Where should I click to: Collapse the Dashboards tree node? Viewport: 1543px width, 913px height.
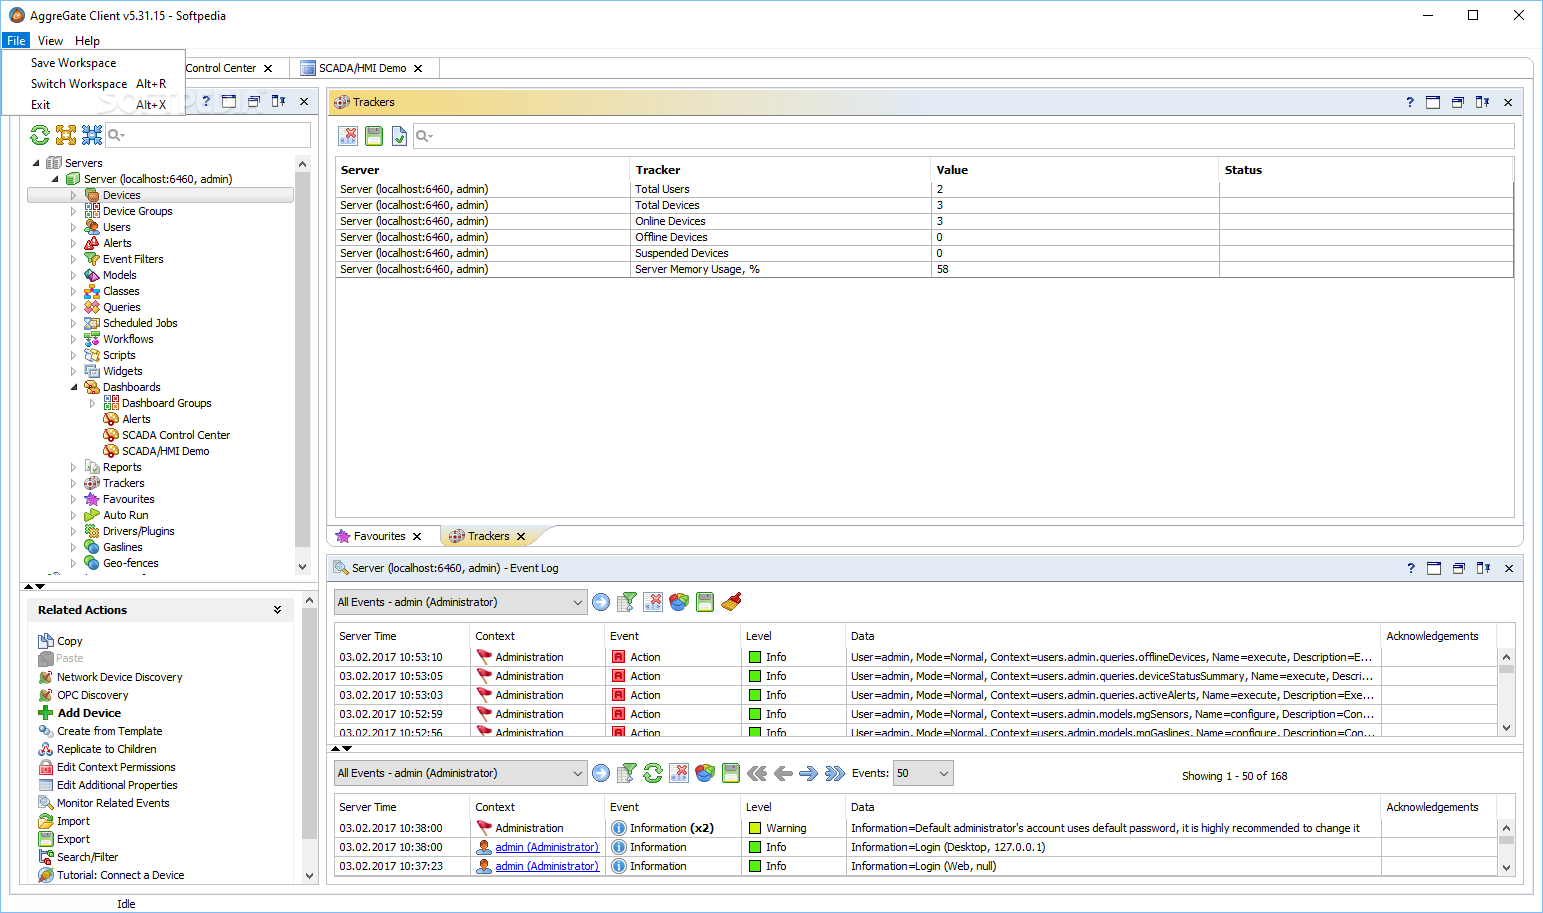[x=73, y=387]
